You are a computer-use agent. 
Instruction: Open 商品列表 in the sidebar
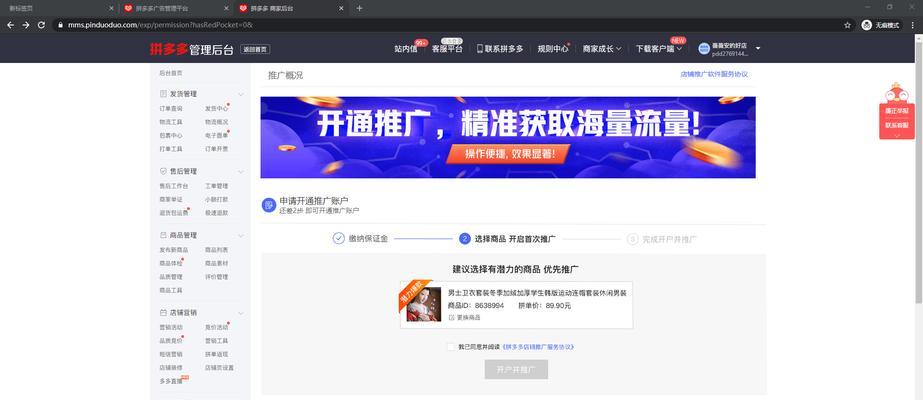tap(217, 250)
